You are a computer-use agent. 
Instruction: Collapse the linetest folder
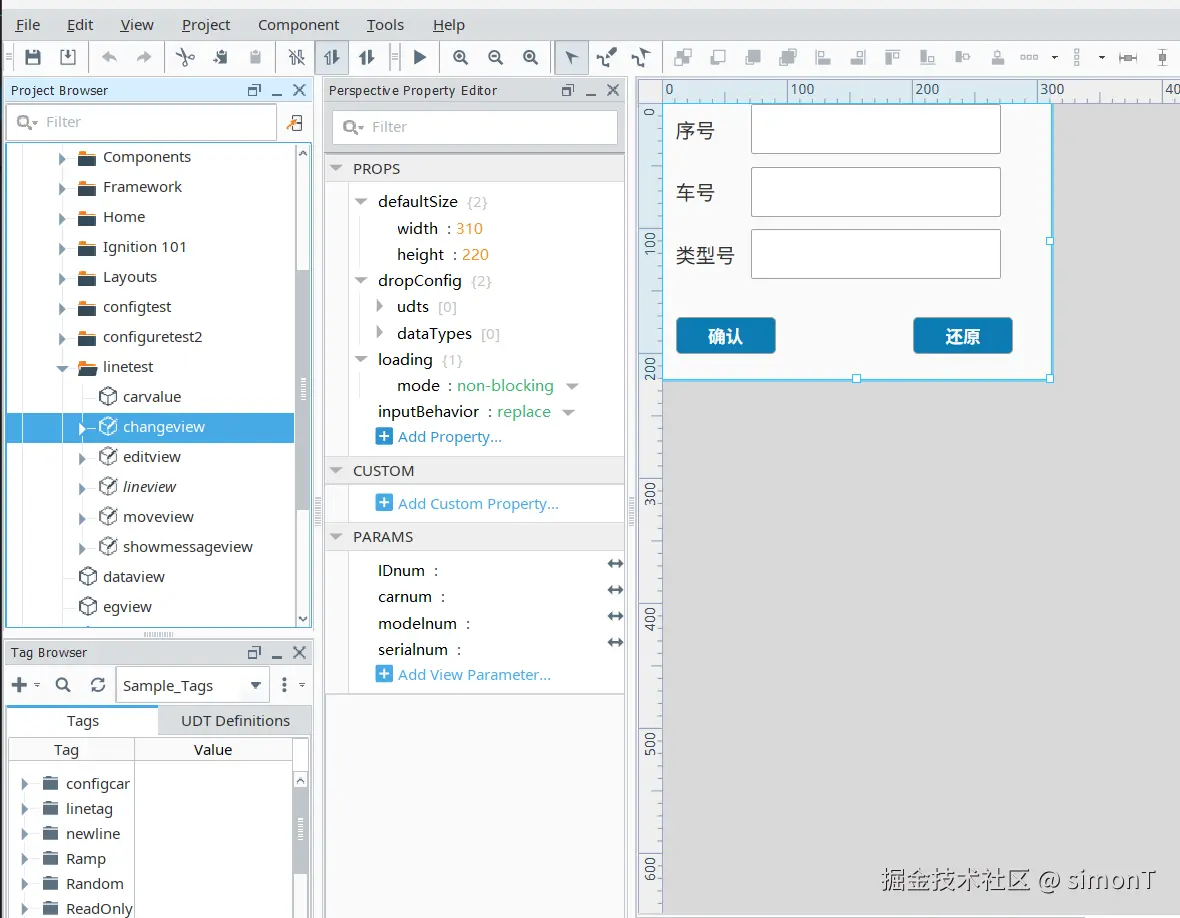[62, 368]
